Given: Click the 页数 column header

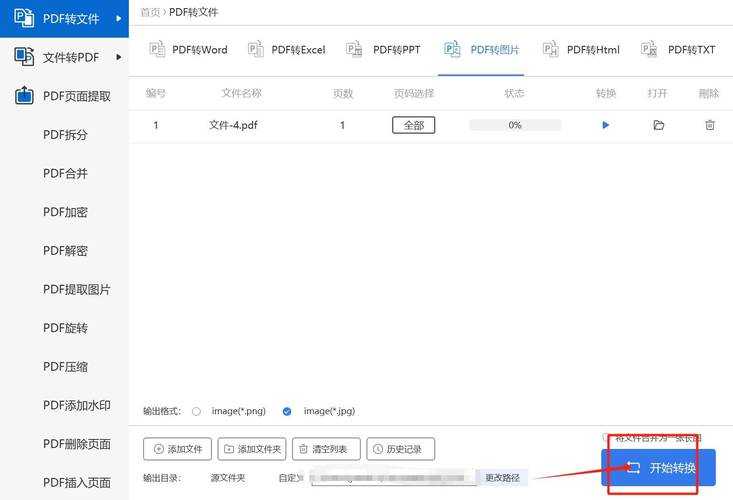Looking at the screenshot, I should coord(343,93).
